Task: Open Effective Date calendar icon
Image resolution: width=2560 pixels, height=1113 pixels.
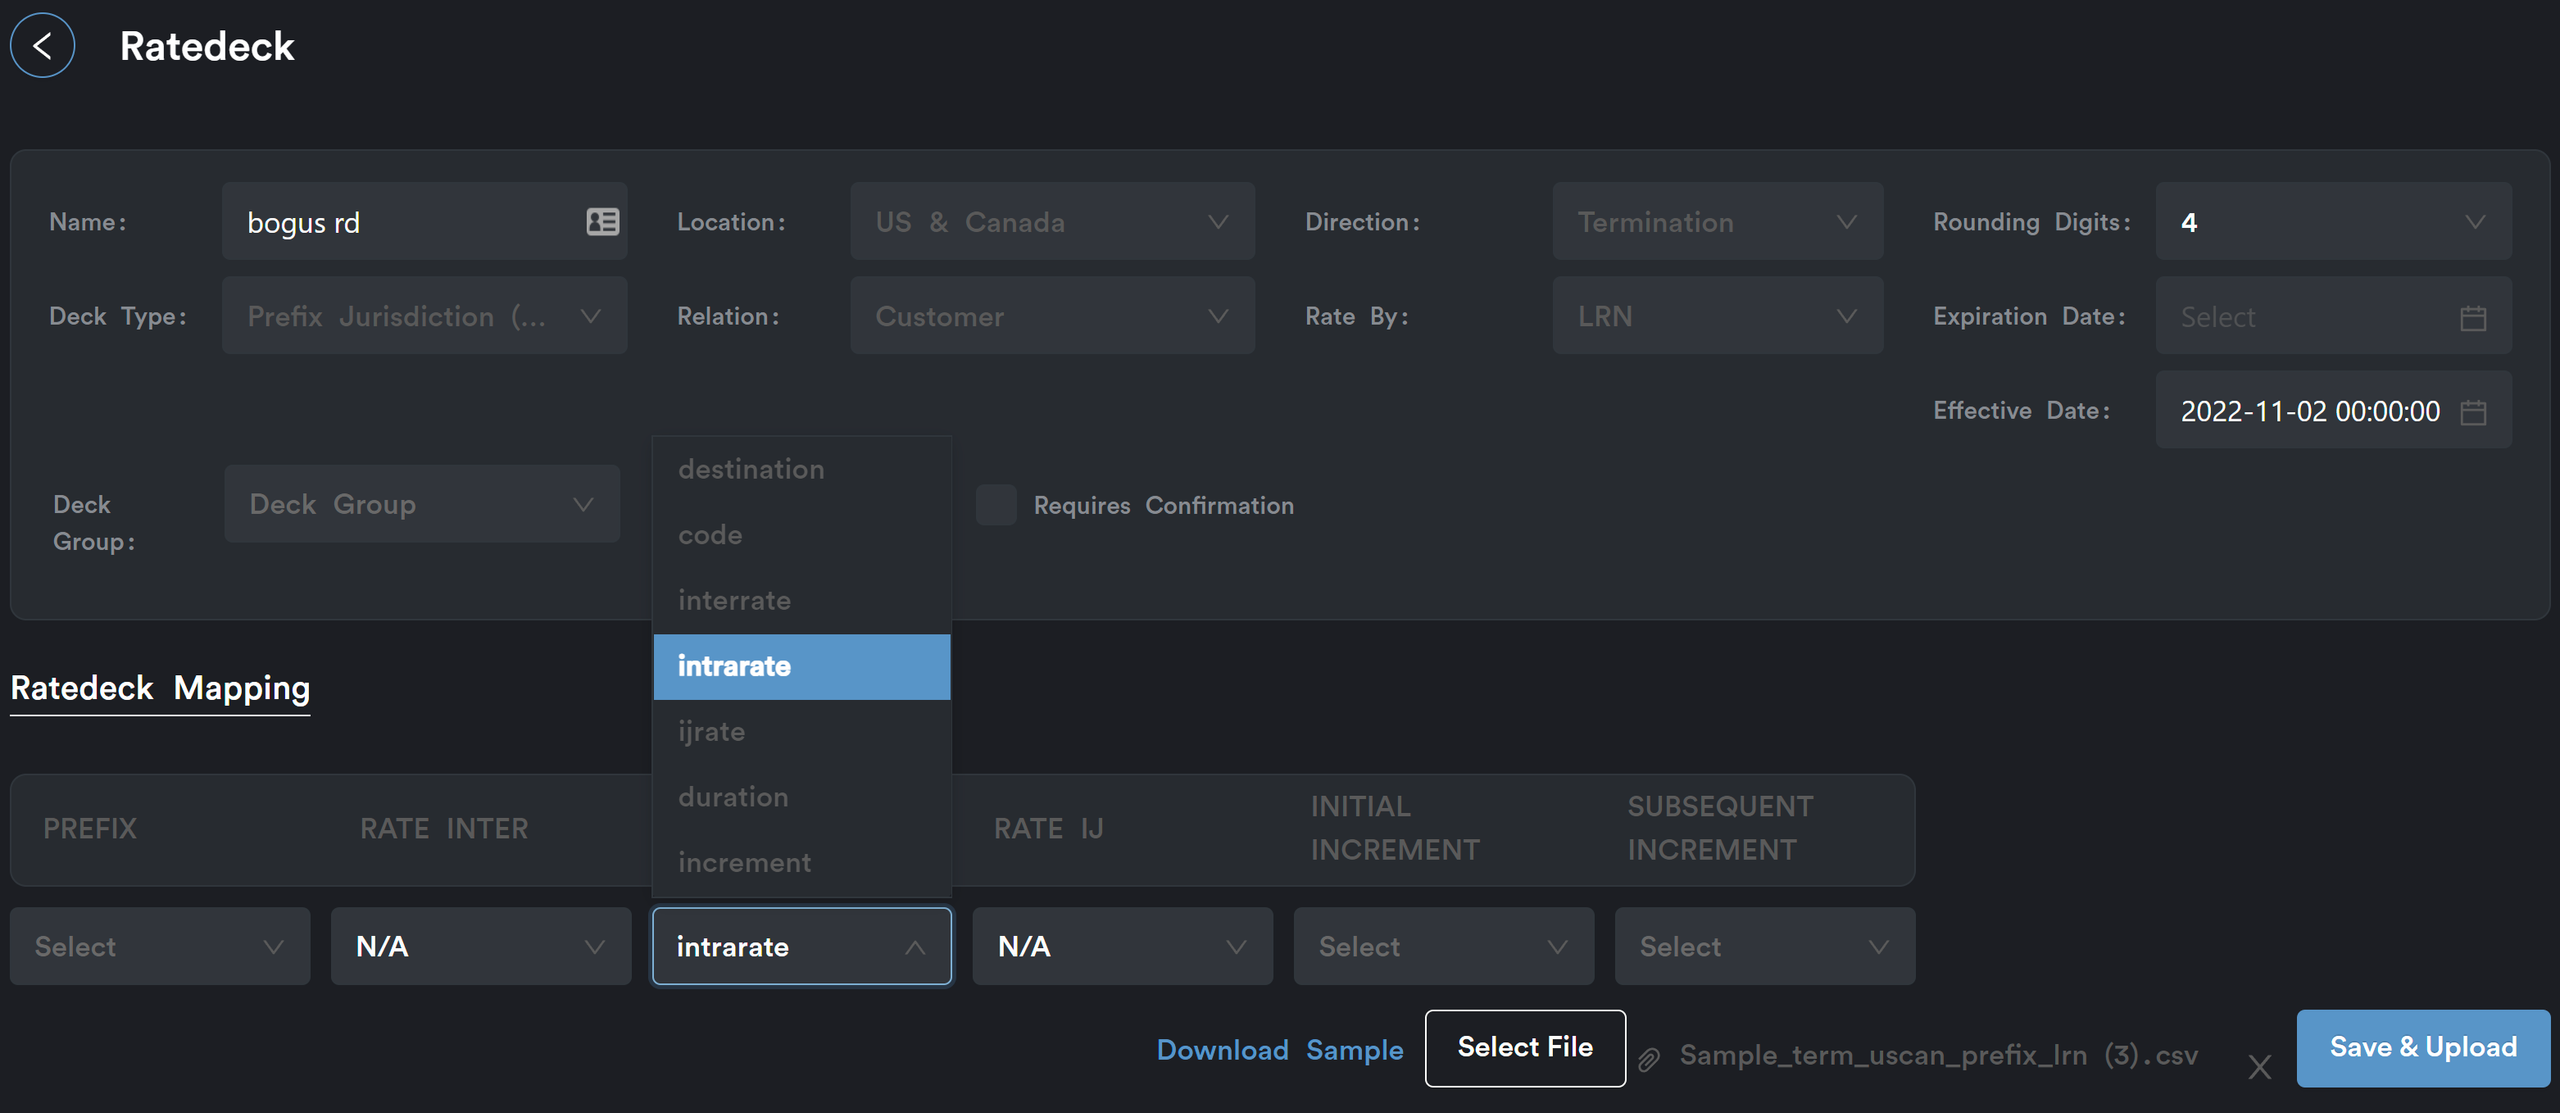Action: coord(2472,412)
